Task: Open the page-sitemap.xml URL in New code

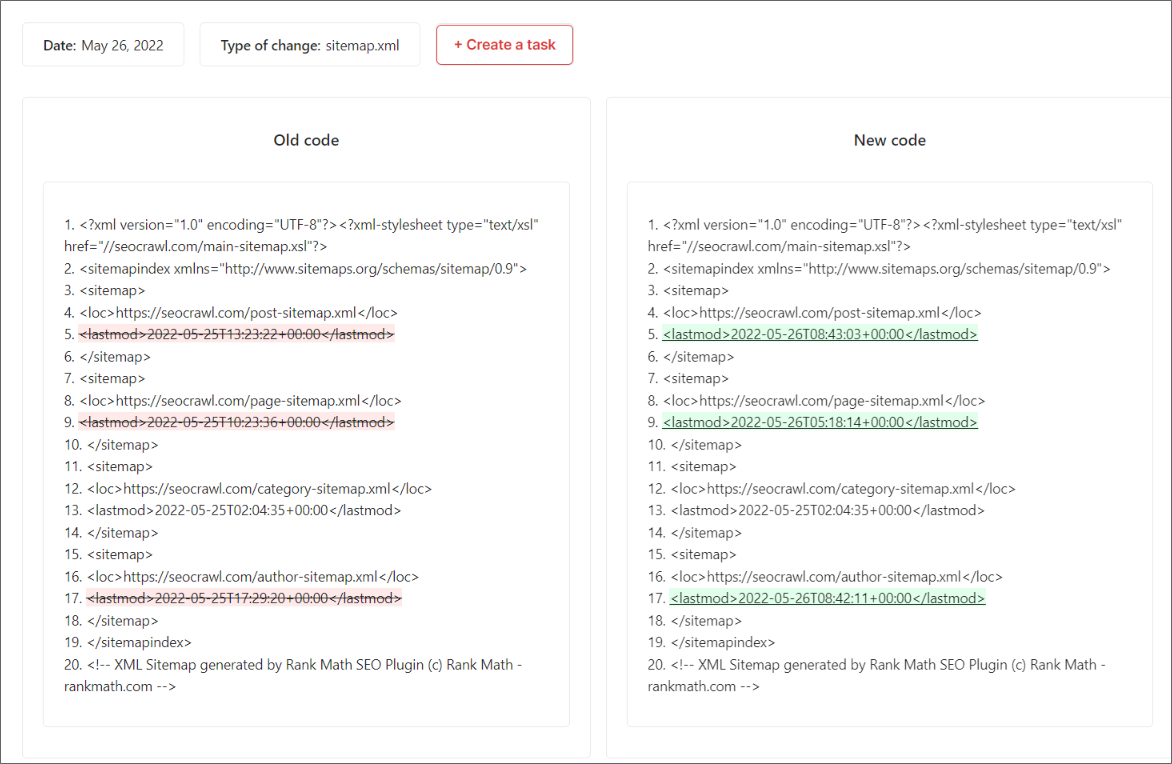Action: click(831, 400)
